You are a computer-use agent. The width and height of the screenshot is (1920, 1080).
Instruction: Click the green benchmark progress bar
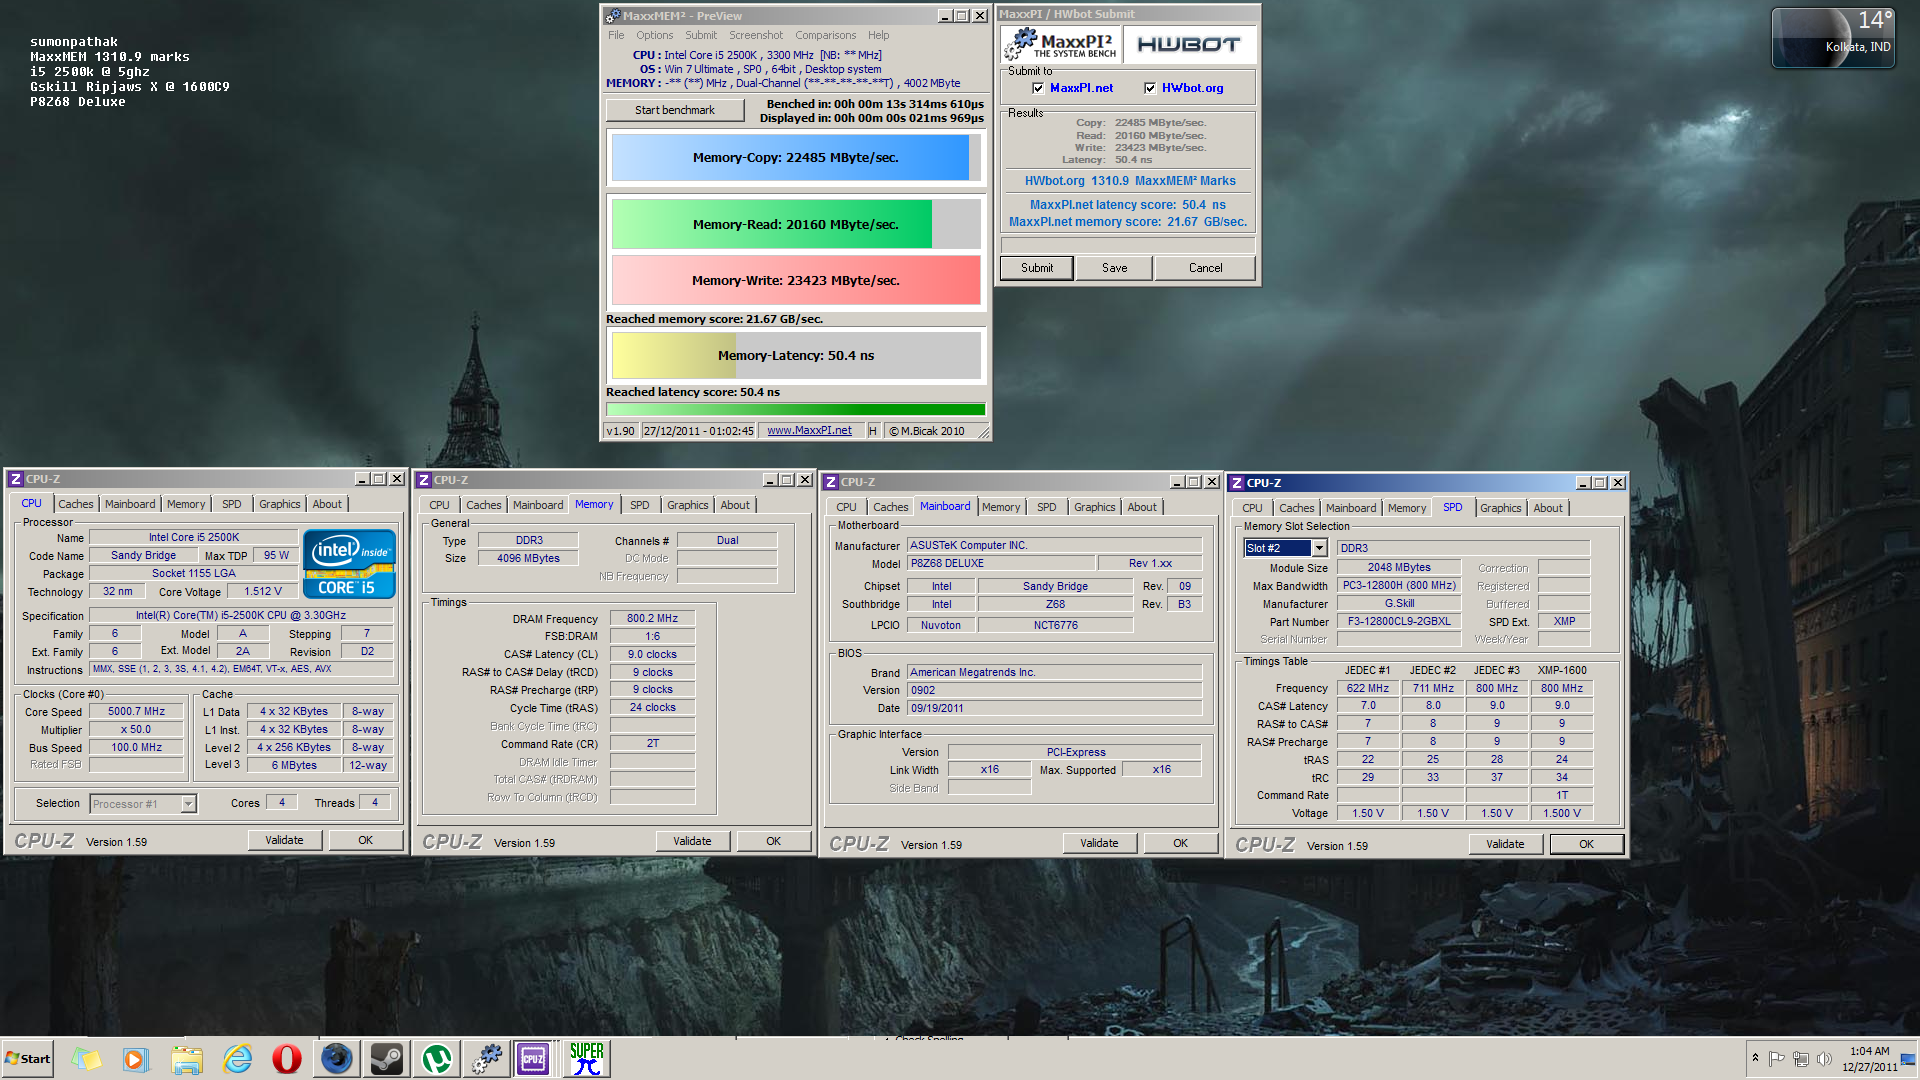click(796, 409)
